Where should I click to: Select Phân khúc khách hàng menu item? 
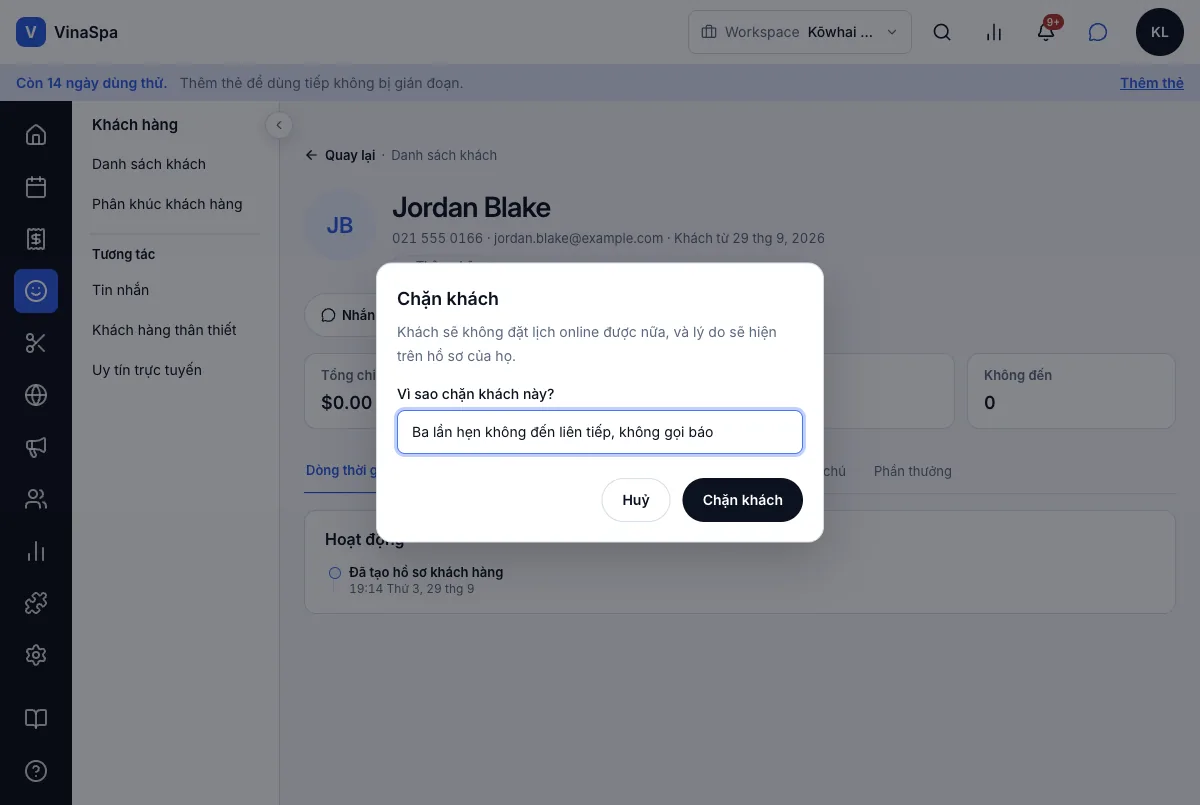(167, 204)
